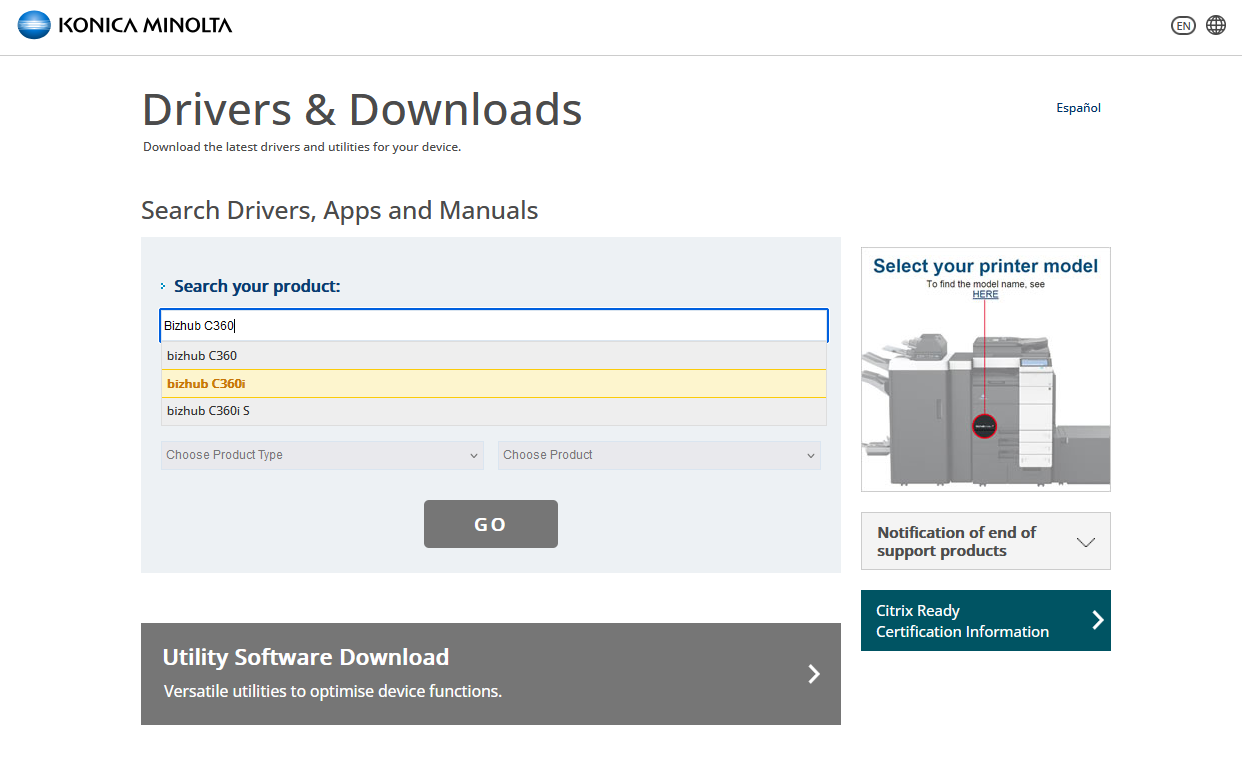Open the Choose Product dropdown

659,455
